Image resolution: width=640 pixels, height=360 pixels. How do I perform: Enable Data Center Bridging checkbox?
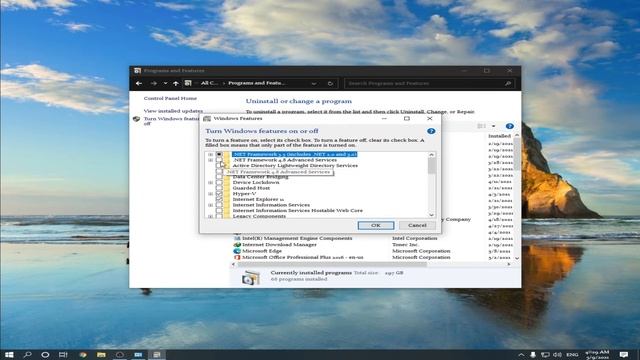[219, 177]
